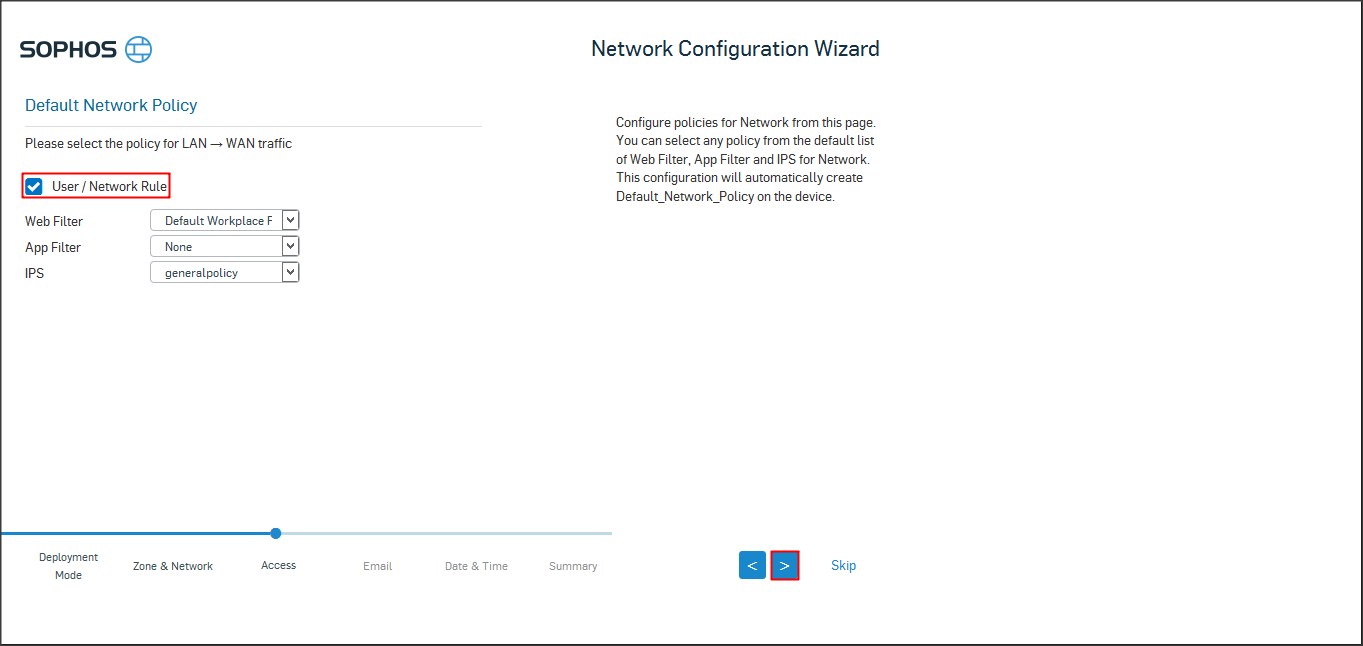Open the Date & Time step
This screenshot has height=646, width=1363.
(x=476, y=566)
